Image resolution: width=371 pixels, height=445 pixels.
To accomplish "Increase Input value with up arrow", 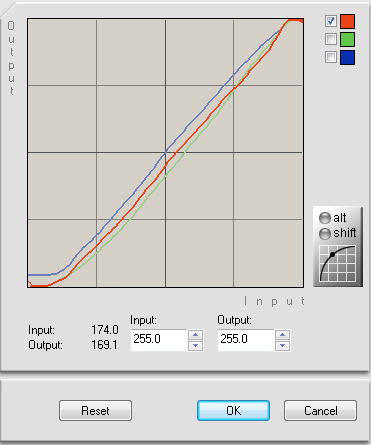I will [x=195, y=335].
